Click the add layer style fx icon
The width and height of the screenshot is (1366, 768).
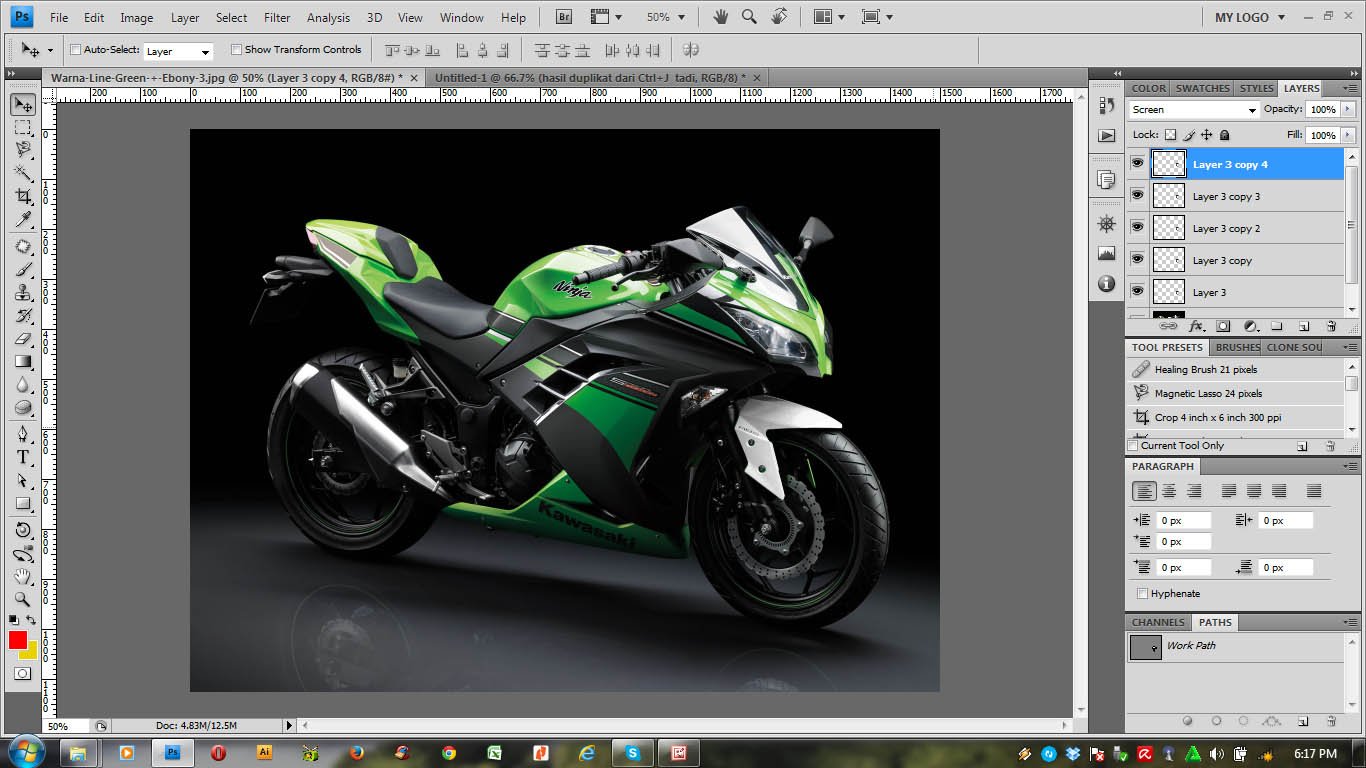pyautogui.click(x=1195, y=326)
